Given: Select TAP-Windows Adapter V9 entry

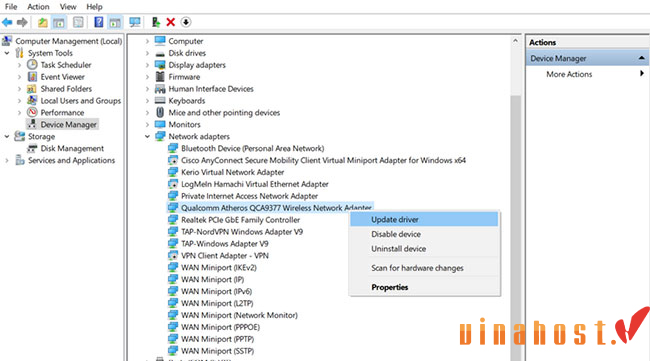Looking at the screenshot, I should (x=225, y=244).
